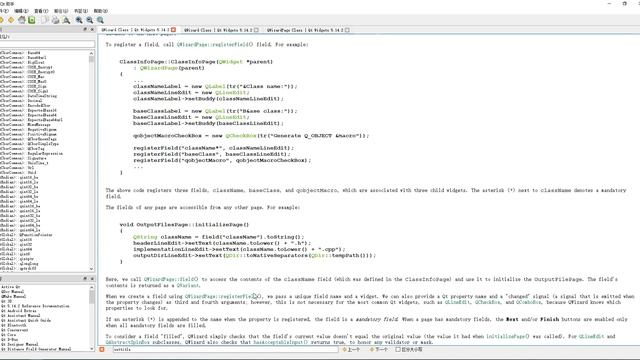The height and width of the screenshot is (360, 640).
Task: Click the index Look for input field
Action: point(47,44)
